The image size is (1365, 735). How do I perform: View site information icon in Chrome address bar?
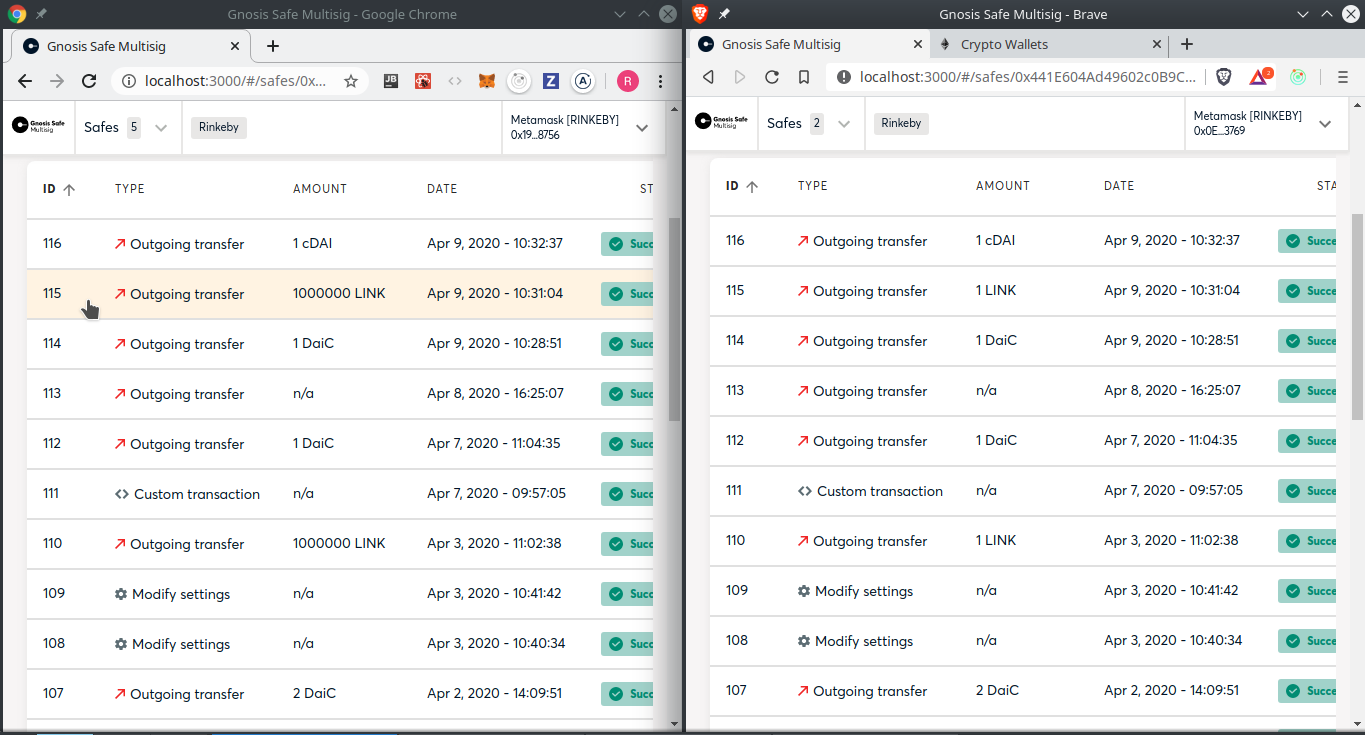(128, 81)
